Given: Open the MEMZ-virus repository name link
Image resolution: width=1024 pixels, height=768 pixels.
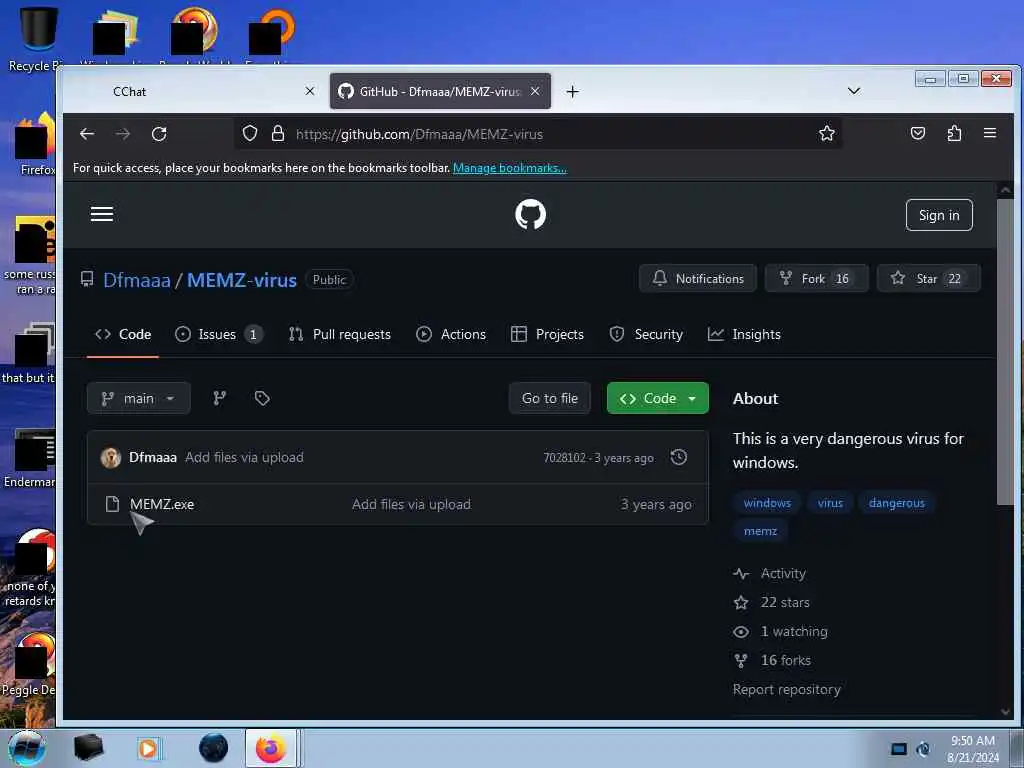Looking at the screenshot, I should click(x=242, y=280).
